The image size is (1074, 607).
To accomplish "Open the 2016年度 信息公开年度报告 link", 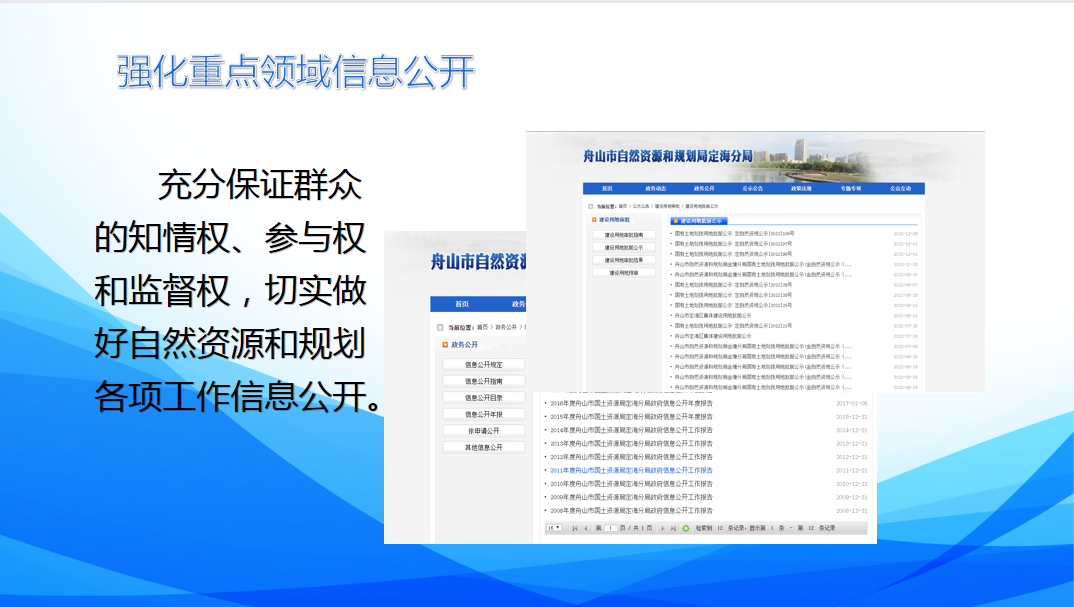I will click(x=631, y=403).
